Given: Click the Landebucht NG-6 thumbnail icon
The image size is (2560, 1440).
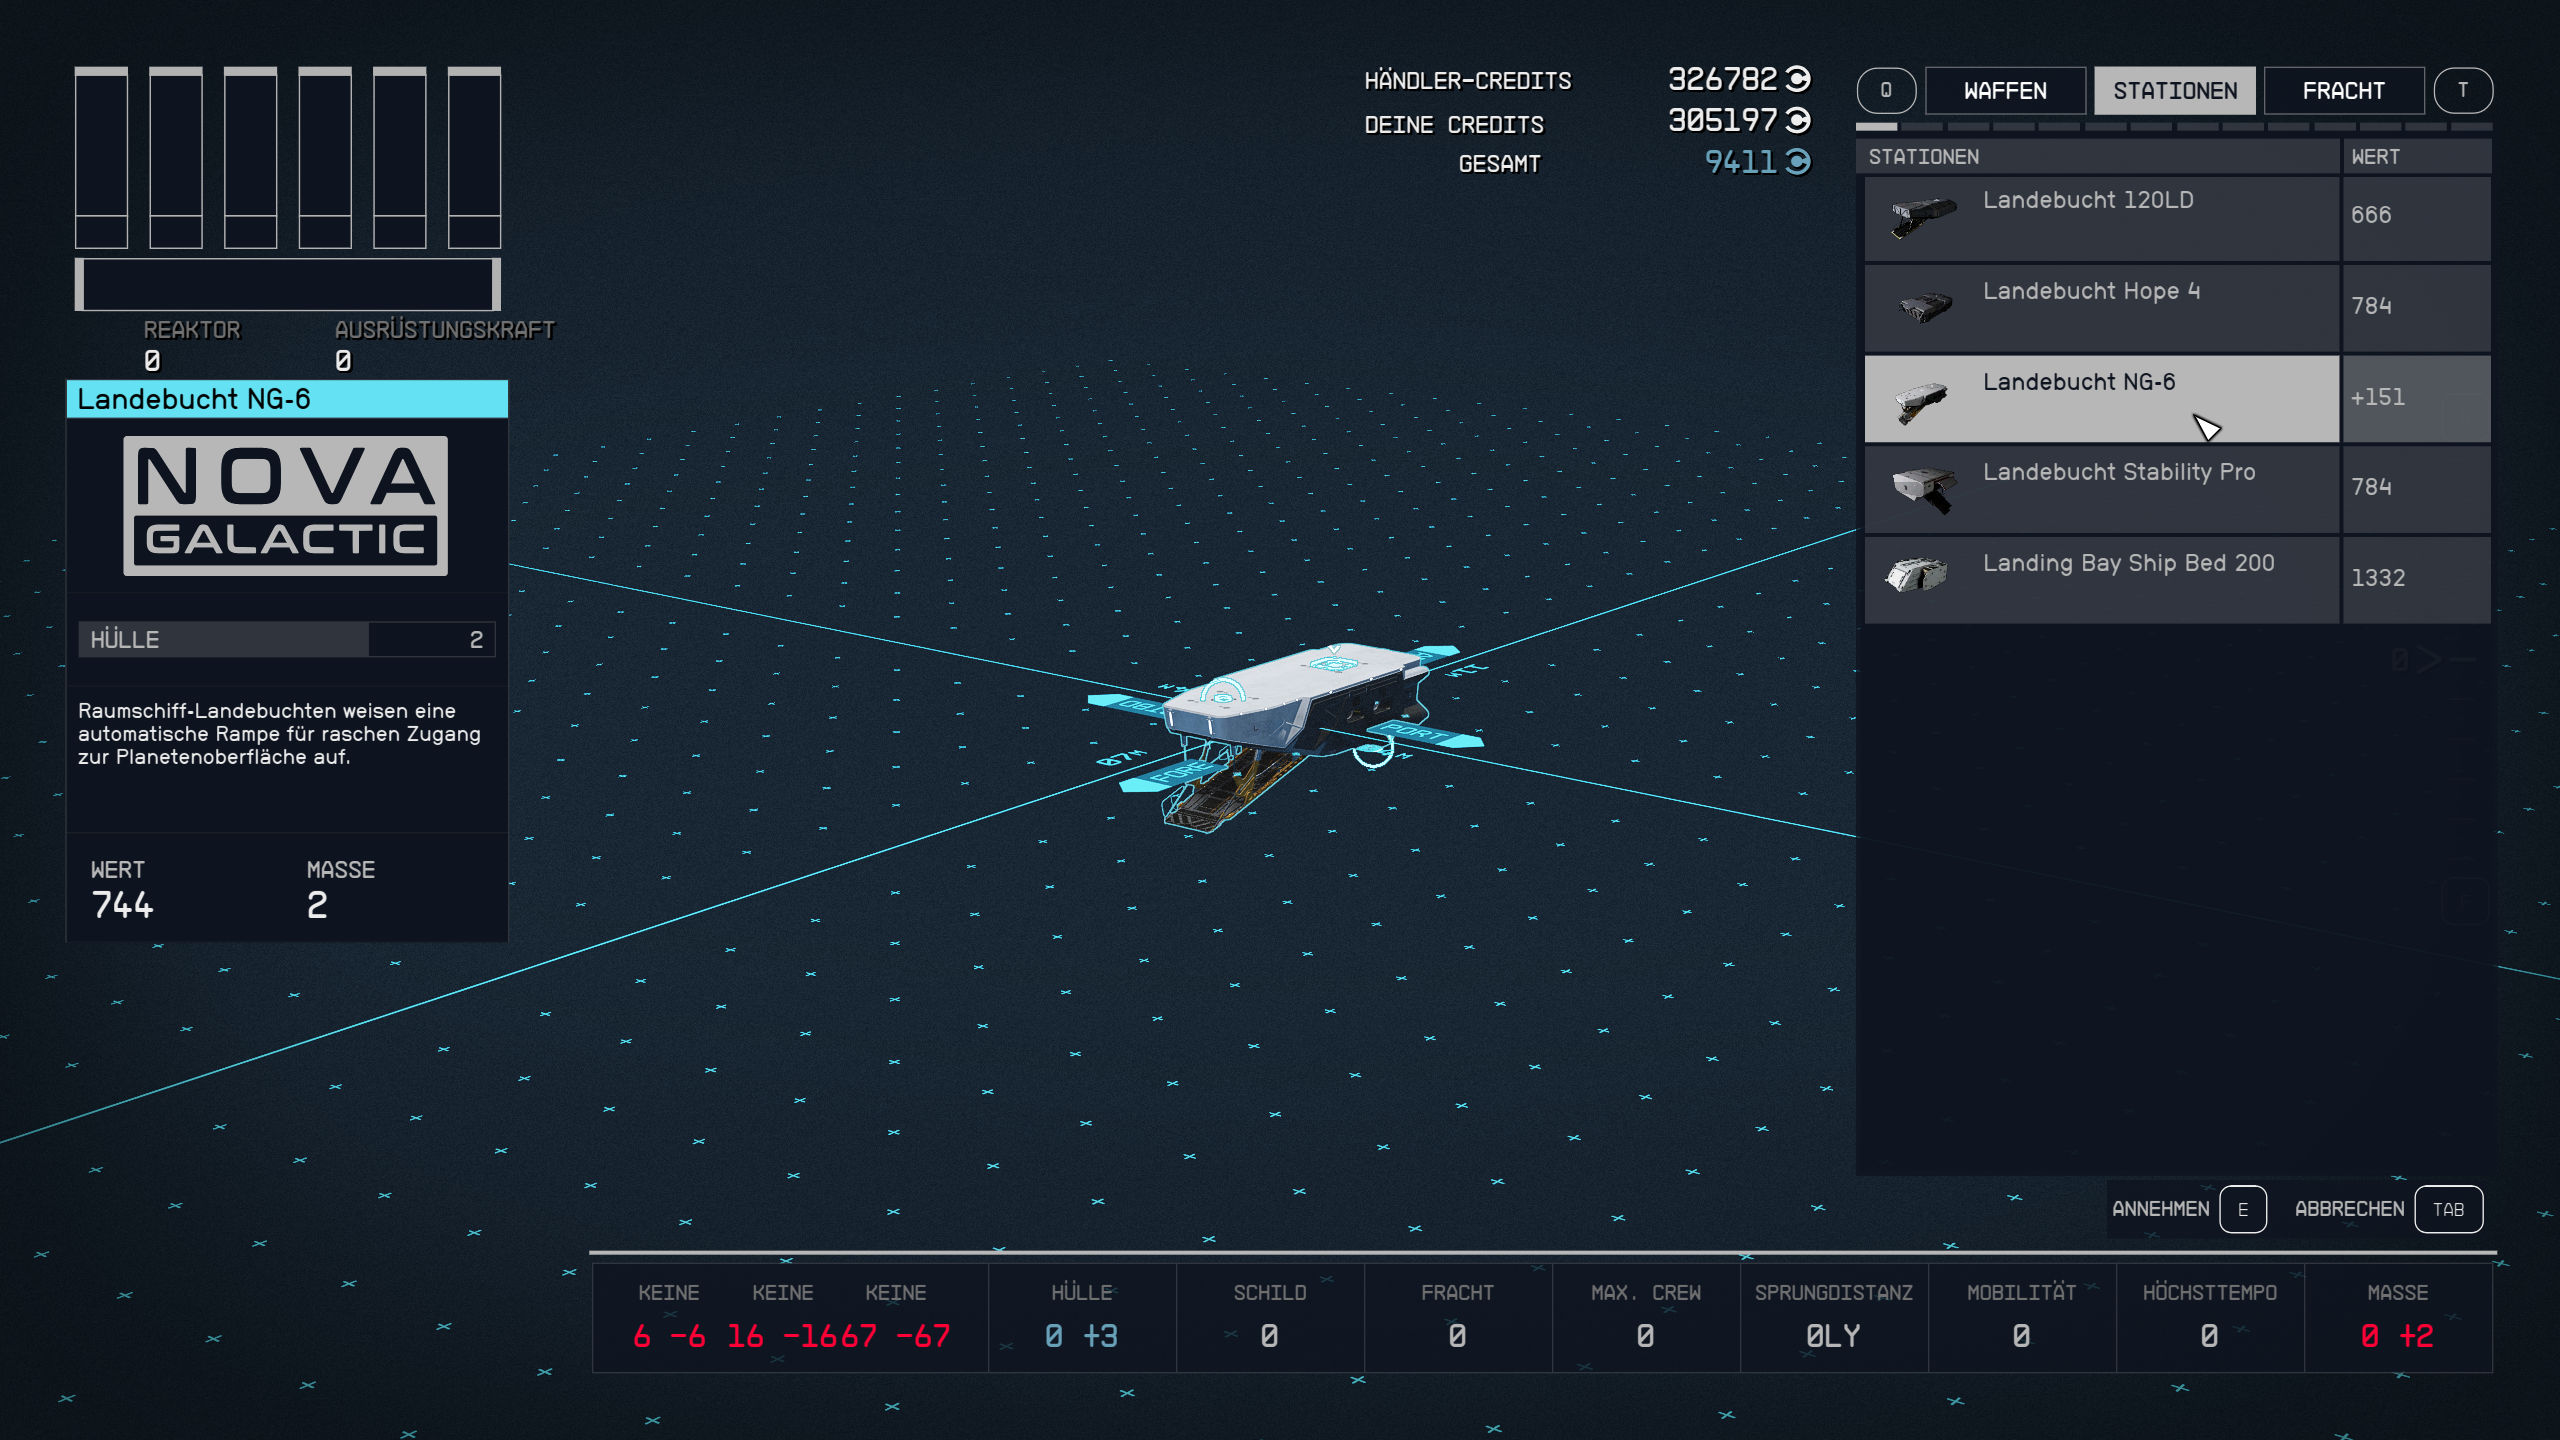Looking at the screenshot, I should point(1920,400).
